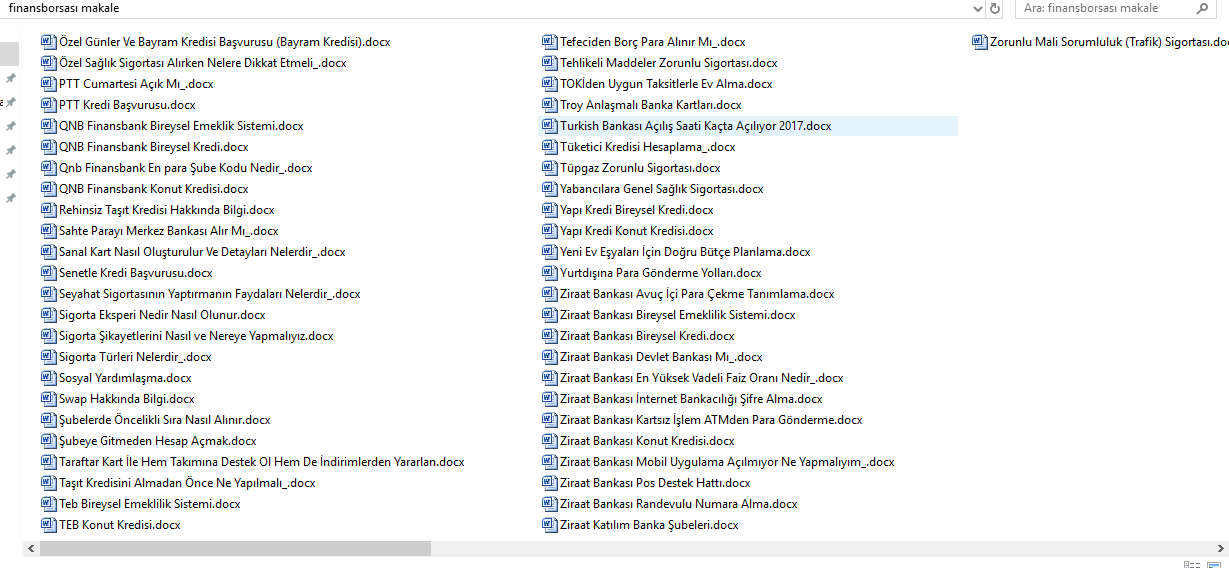Viewport: 1229px width, 568px height.
Task: Select the Zorunlu Mali Sorumluluk (Trafik) Sigortası icon
Action: [980, 42]
